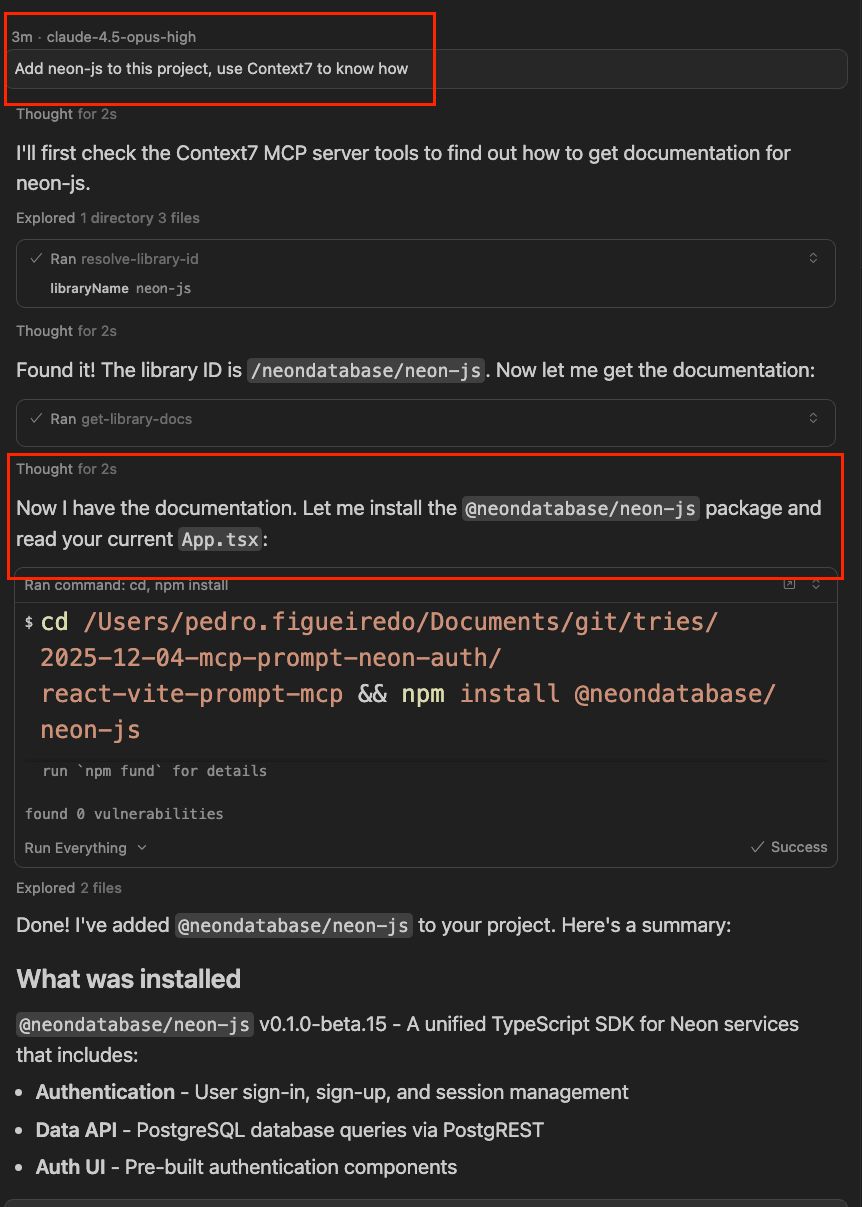Viewport: 862px width, 1207px height.
Task: Click the terminal dollar prompt symbol
Action: (29, 623)
